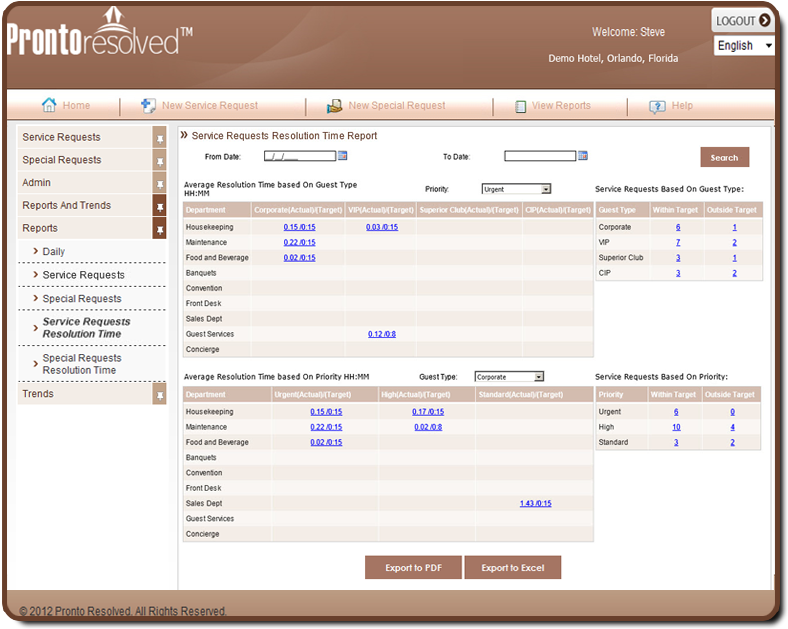Image resolution: width=788 pixels, height=629 pixels.
Task: Open Maintenance High 0.02/0.8 link
Action: [428, 427]
